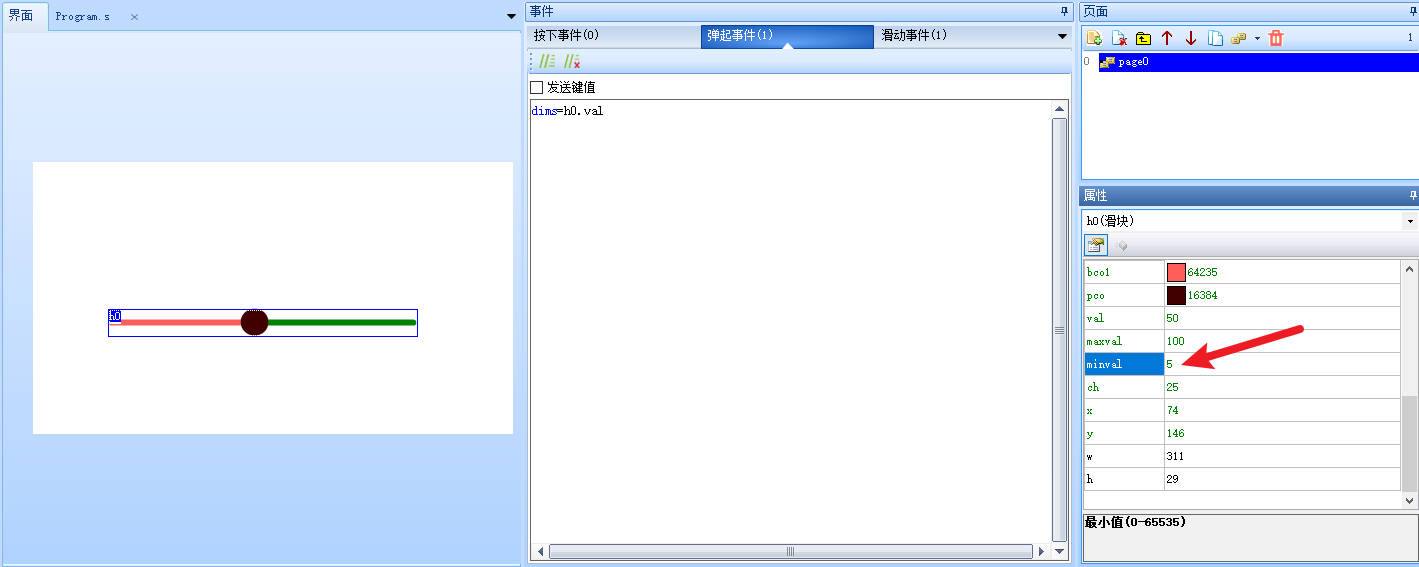
Task: Click the yellow folder insert-page icon
Action: (x=1143, y=38)
